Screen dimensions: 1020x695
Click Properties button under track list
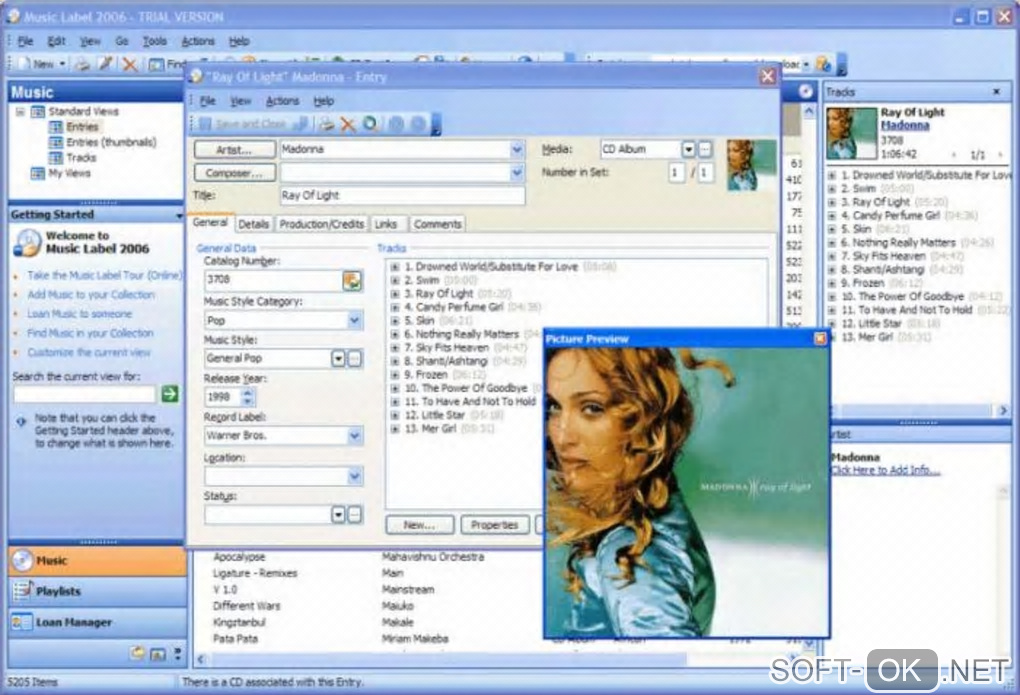coord(494,525)
